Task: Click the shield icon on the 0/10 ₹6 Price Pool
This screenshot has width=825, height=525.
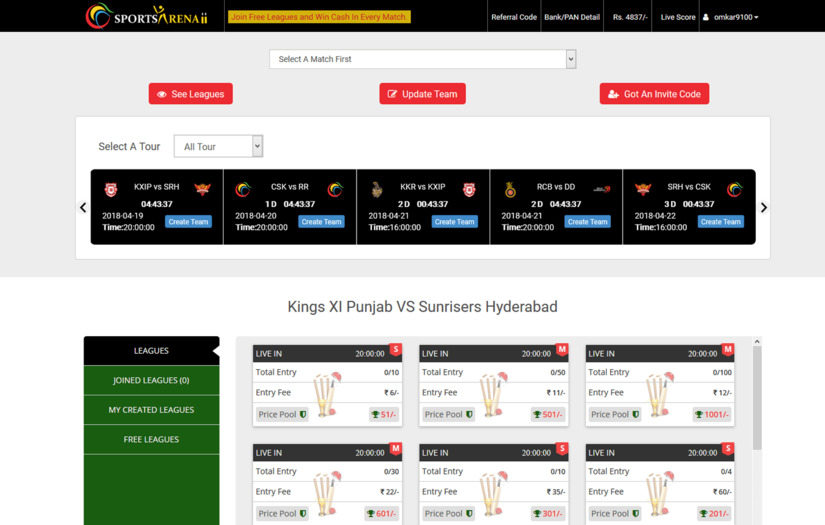Action: (303, 415)
